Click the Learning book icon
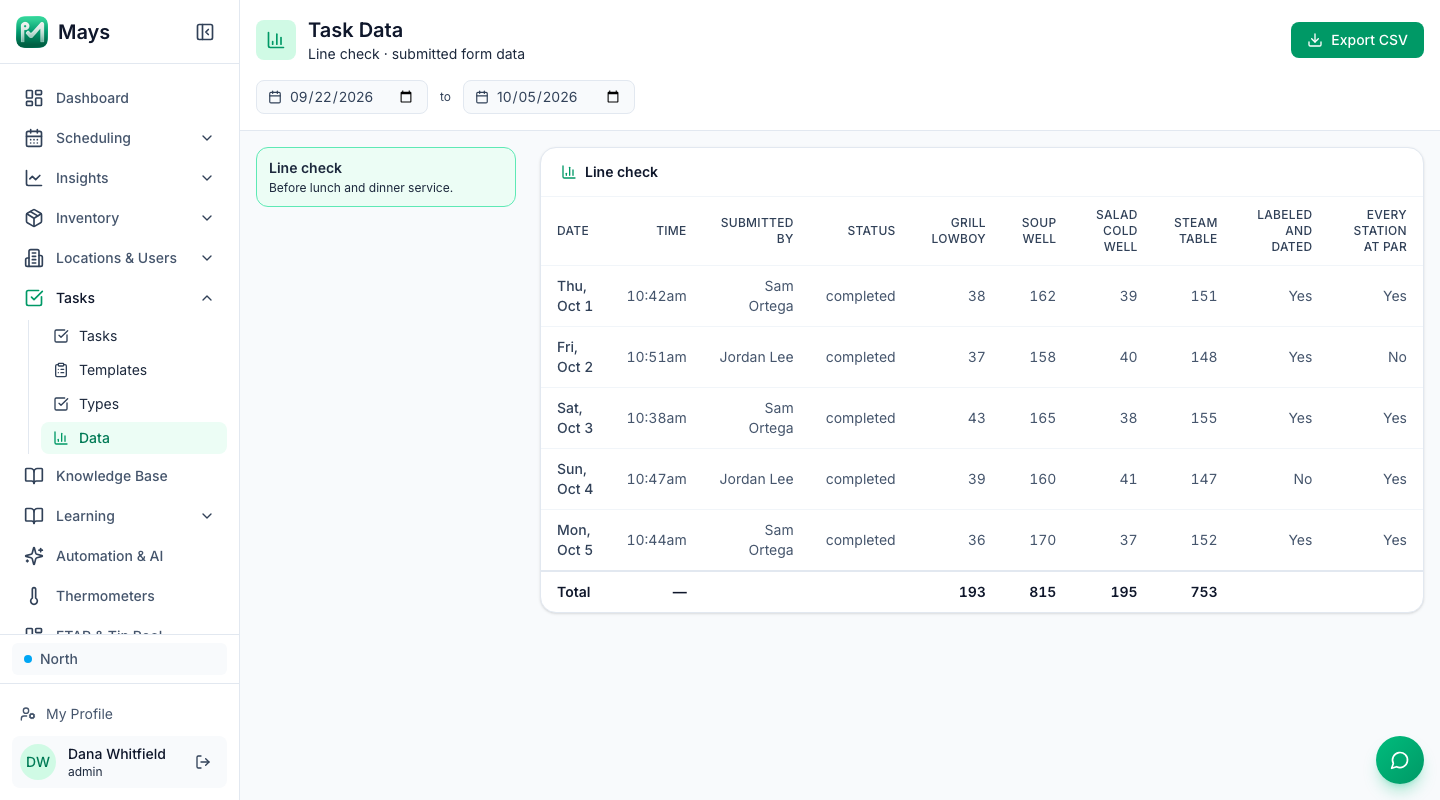 point(34,516)
